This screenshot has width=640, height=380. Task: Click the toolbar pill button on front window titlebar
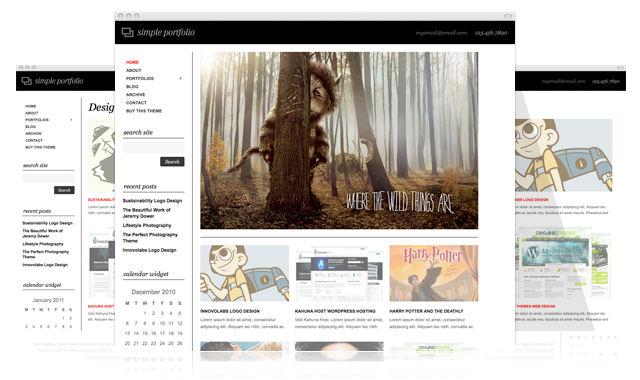point(508,16)
